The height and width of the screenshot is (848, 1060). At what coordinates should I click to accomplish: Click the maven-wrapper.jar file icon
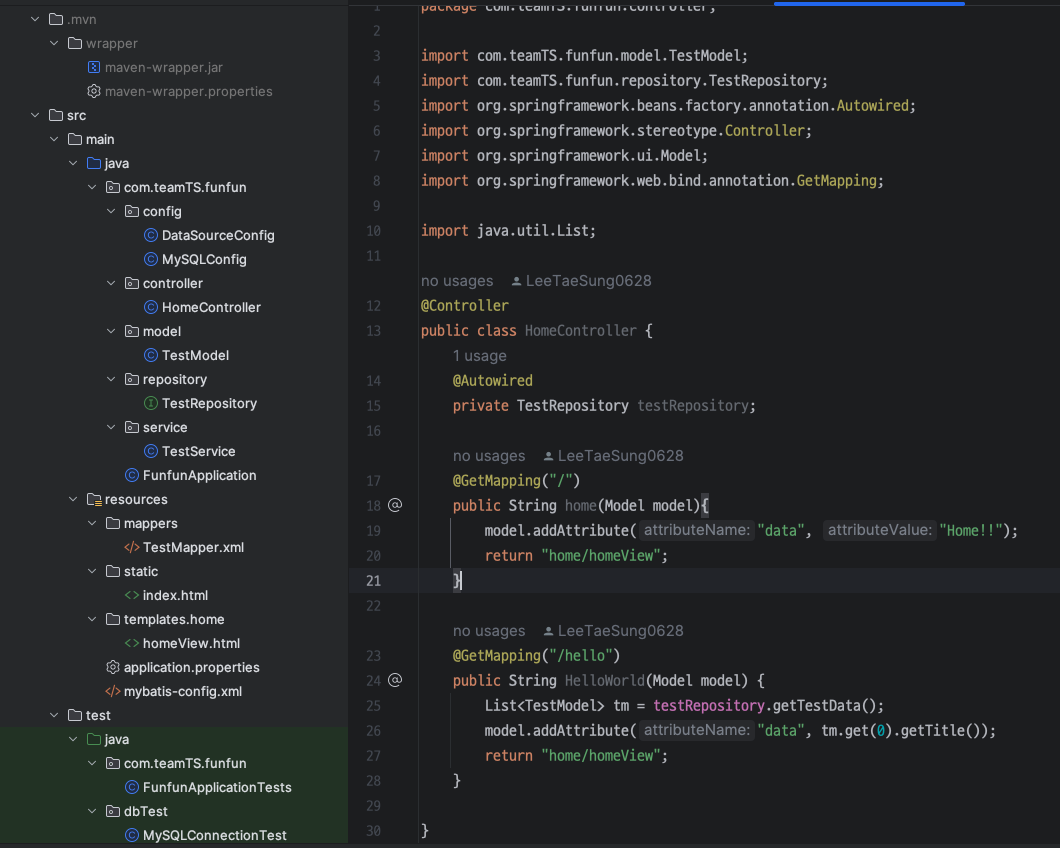[94, 67]
